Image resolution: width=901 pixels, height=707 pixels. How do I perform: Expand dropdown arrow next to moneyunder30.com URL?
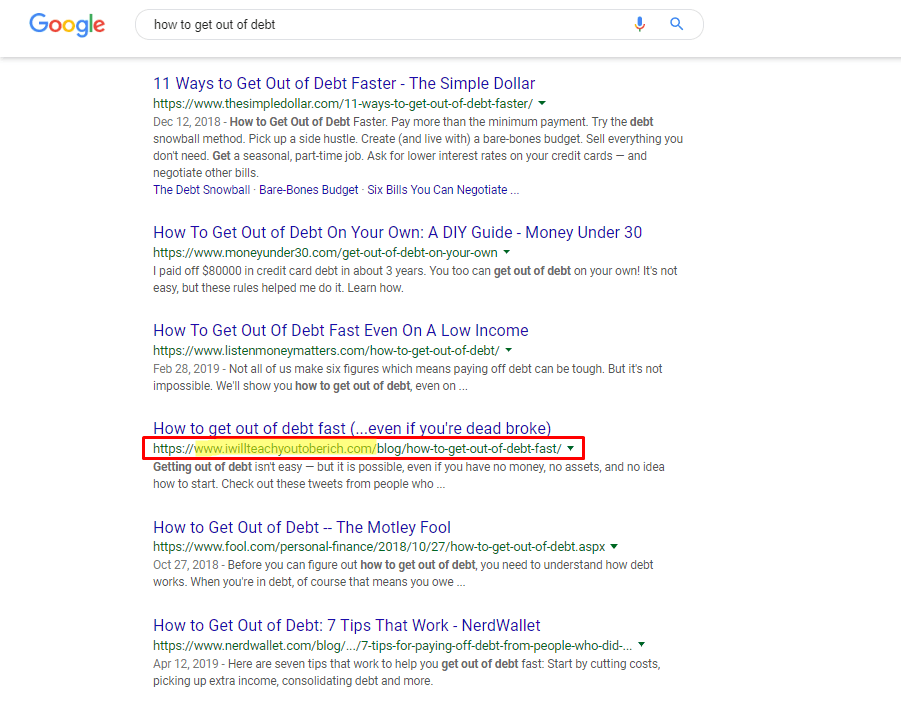tap(507, 252)
